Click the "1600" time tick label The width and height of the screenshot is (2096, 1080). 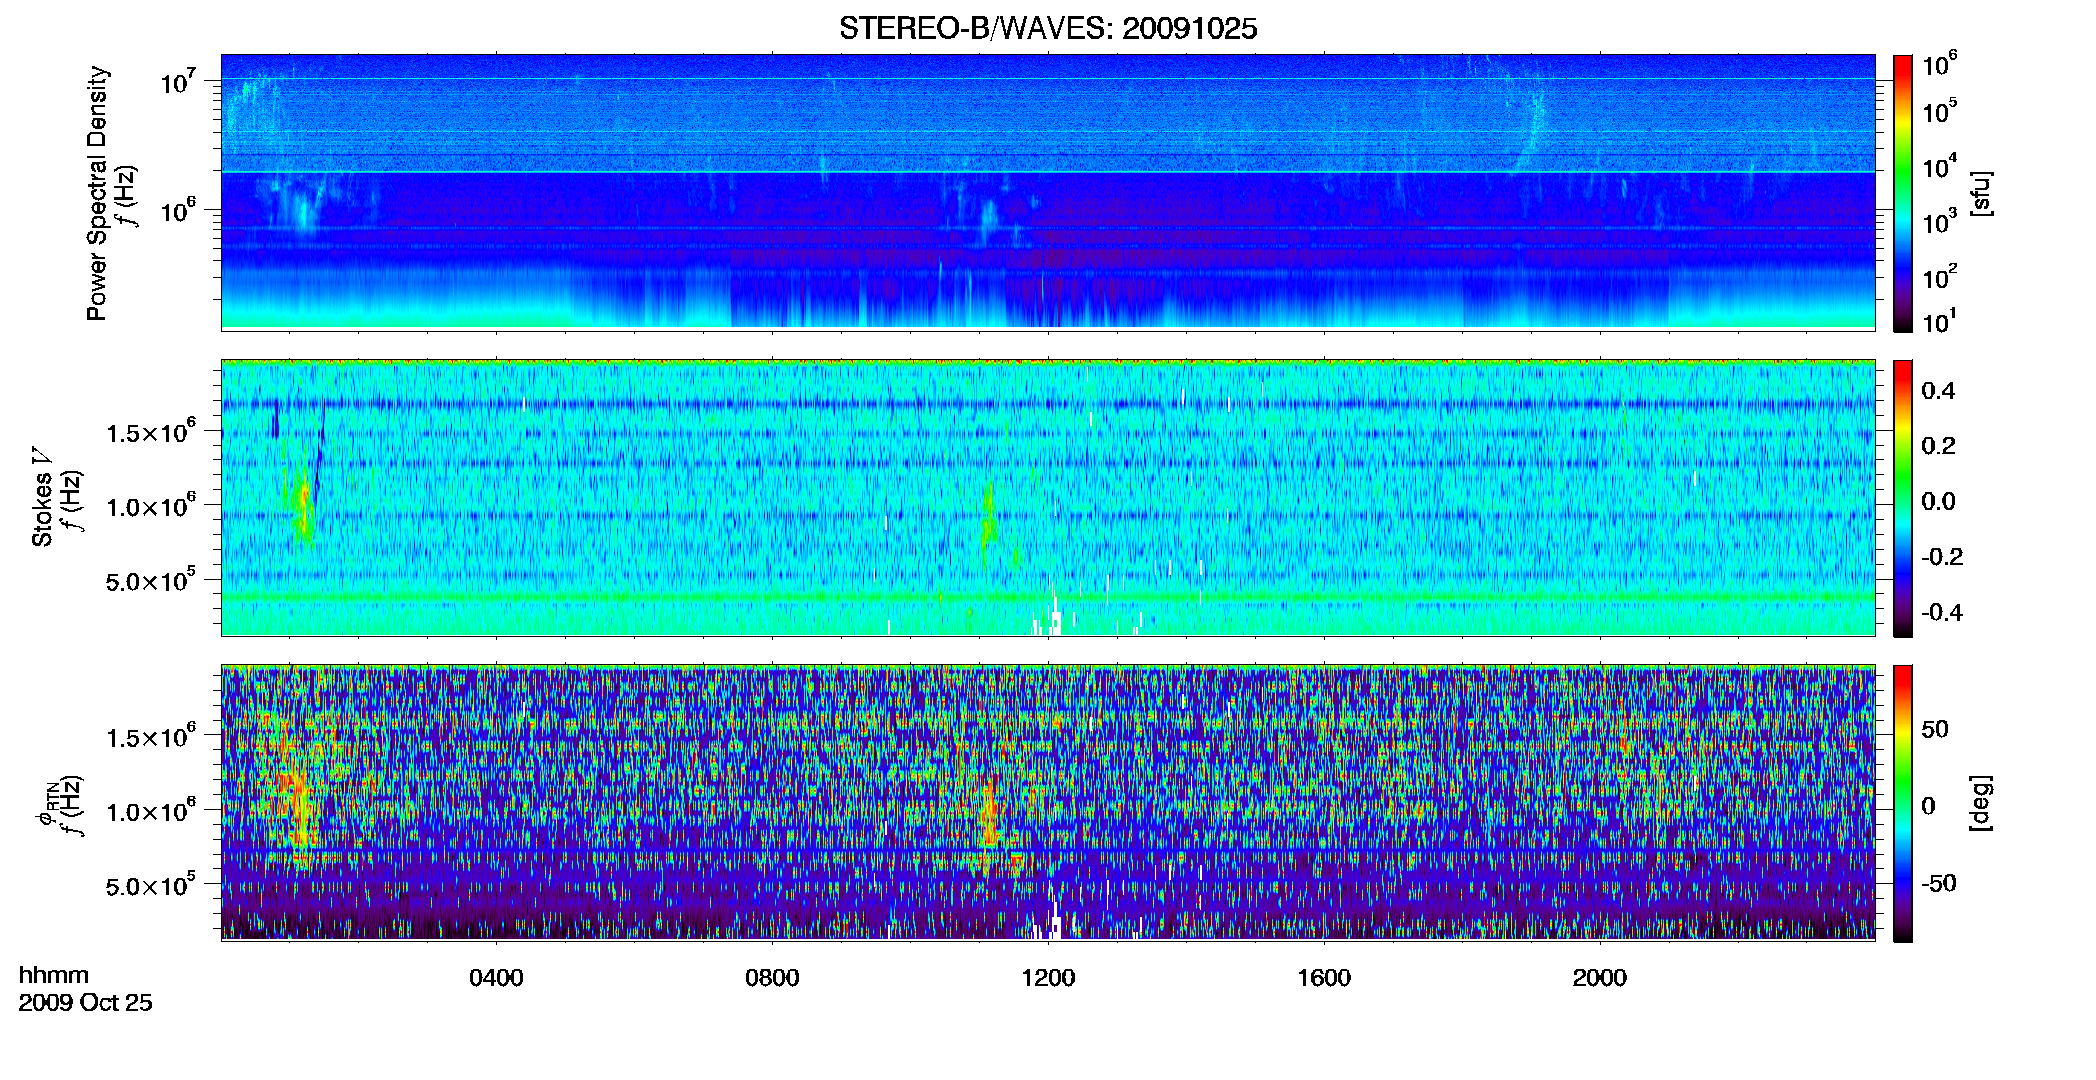point(1324,978)
